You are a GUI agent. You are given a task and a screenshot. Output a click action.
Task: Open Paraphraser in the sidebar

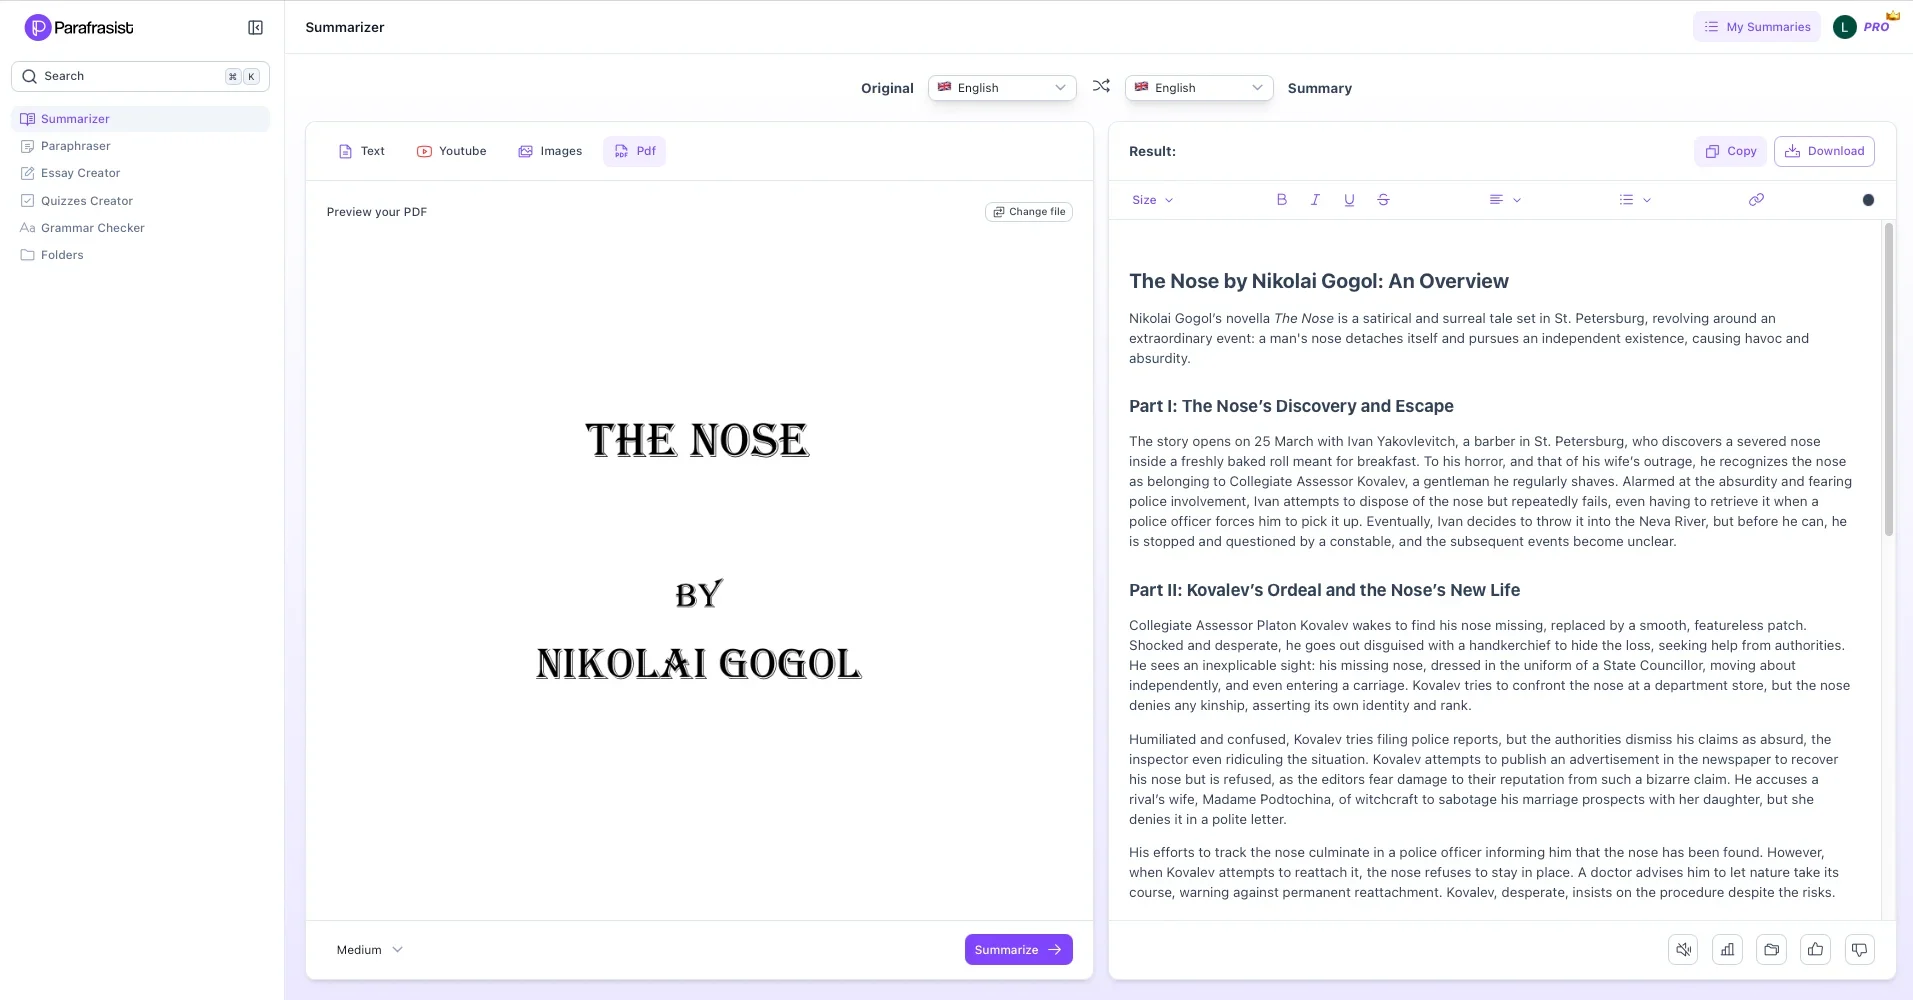[x=75, y=146]
